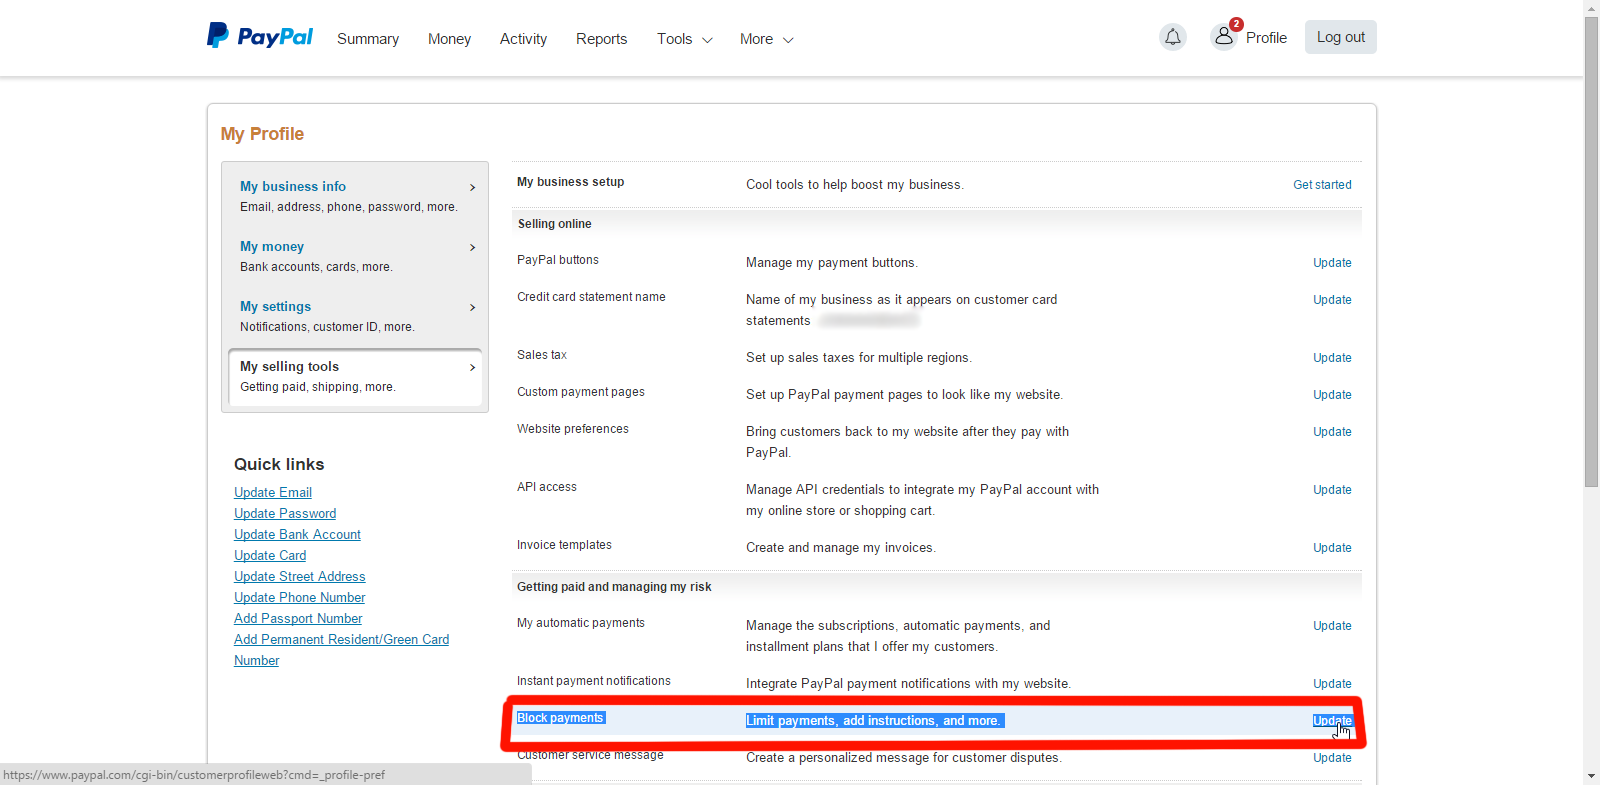Click the 'My business setup' label
Viewport: 1600px width, 785px height.
click(570, 182)
